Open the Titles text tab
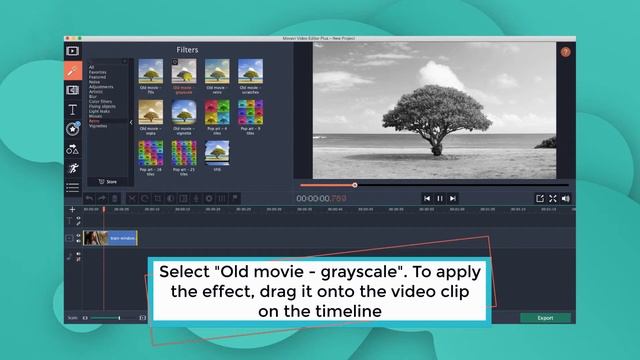This screenshot has height=360, width=640. 73,109
